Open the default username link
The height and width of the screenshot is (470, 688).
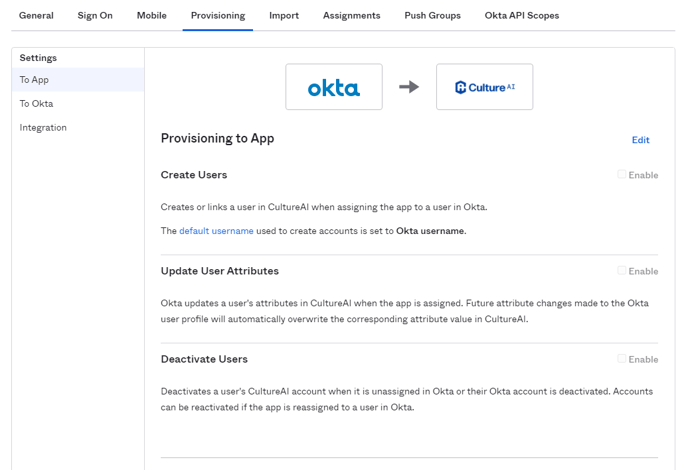click(216, 231)
